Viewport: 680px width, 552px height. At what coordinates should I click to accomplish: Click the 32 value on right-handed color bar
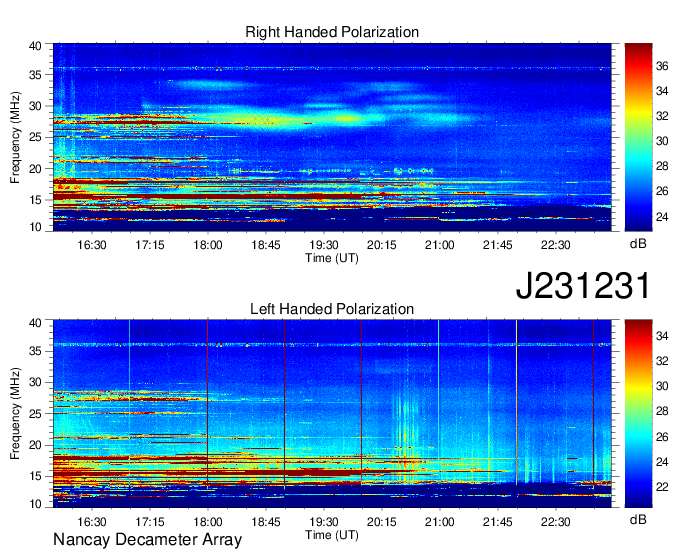click(x=662, y=116)
